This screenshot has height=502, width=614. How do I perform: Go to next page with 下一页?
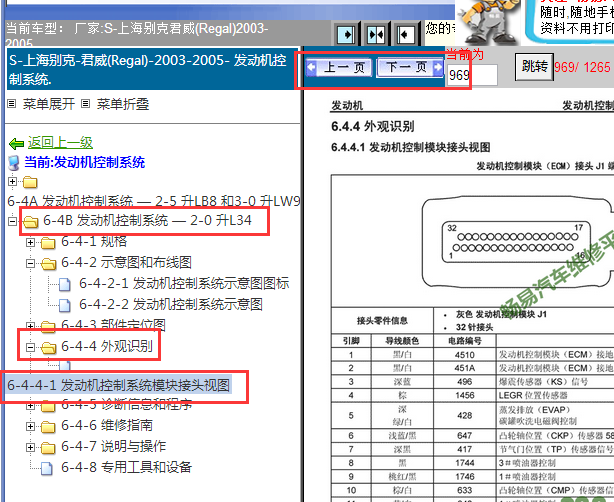tap(410, 67)
